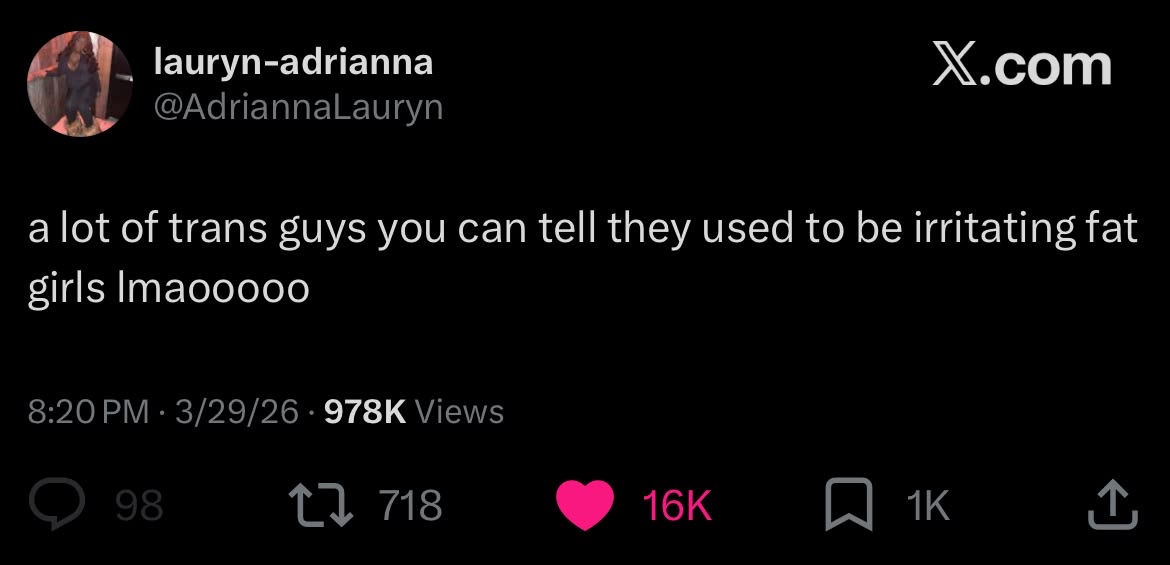Click the 16K likes count
This screenshot has height=565, width=1170.
pos(677,505)
